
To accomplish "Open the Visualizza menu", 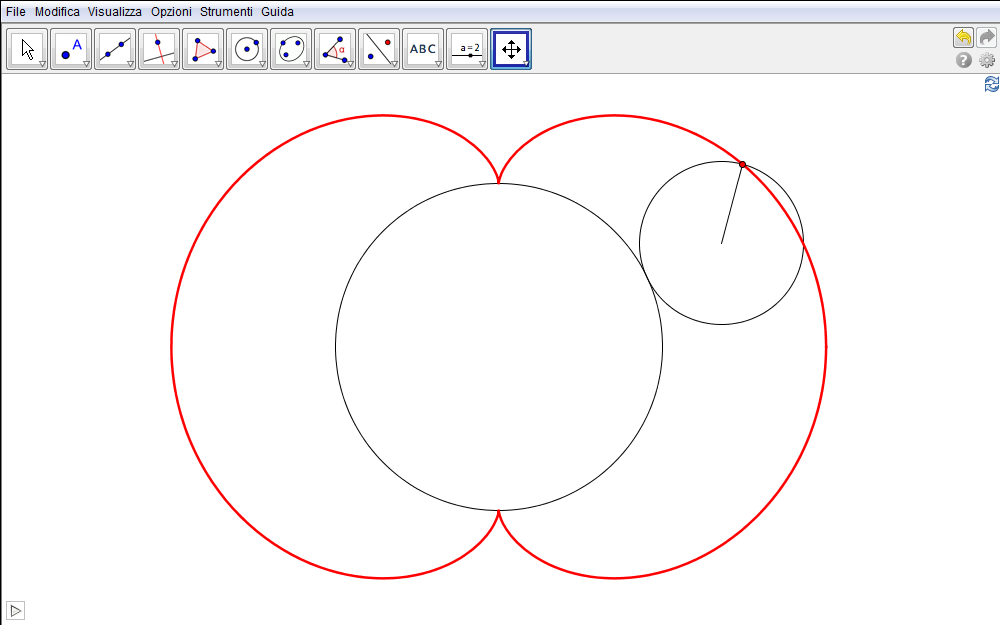I will coord(115,12).
